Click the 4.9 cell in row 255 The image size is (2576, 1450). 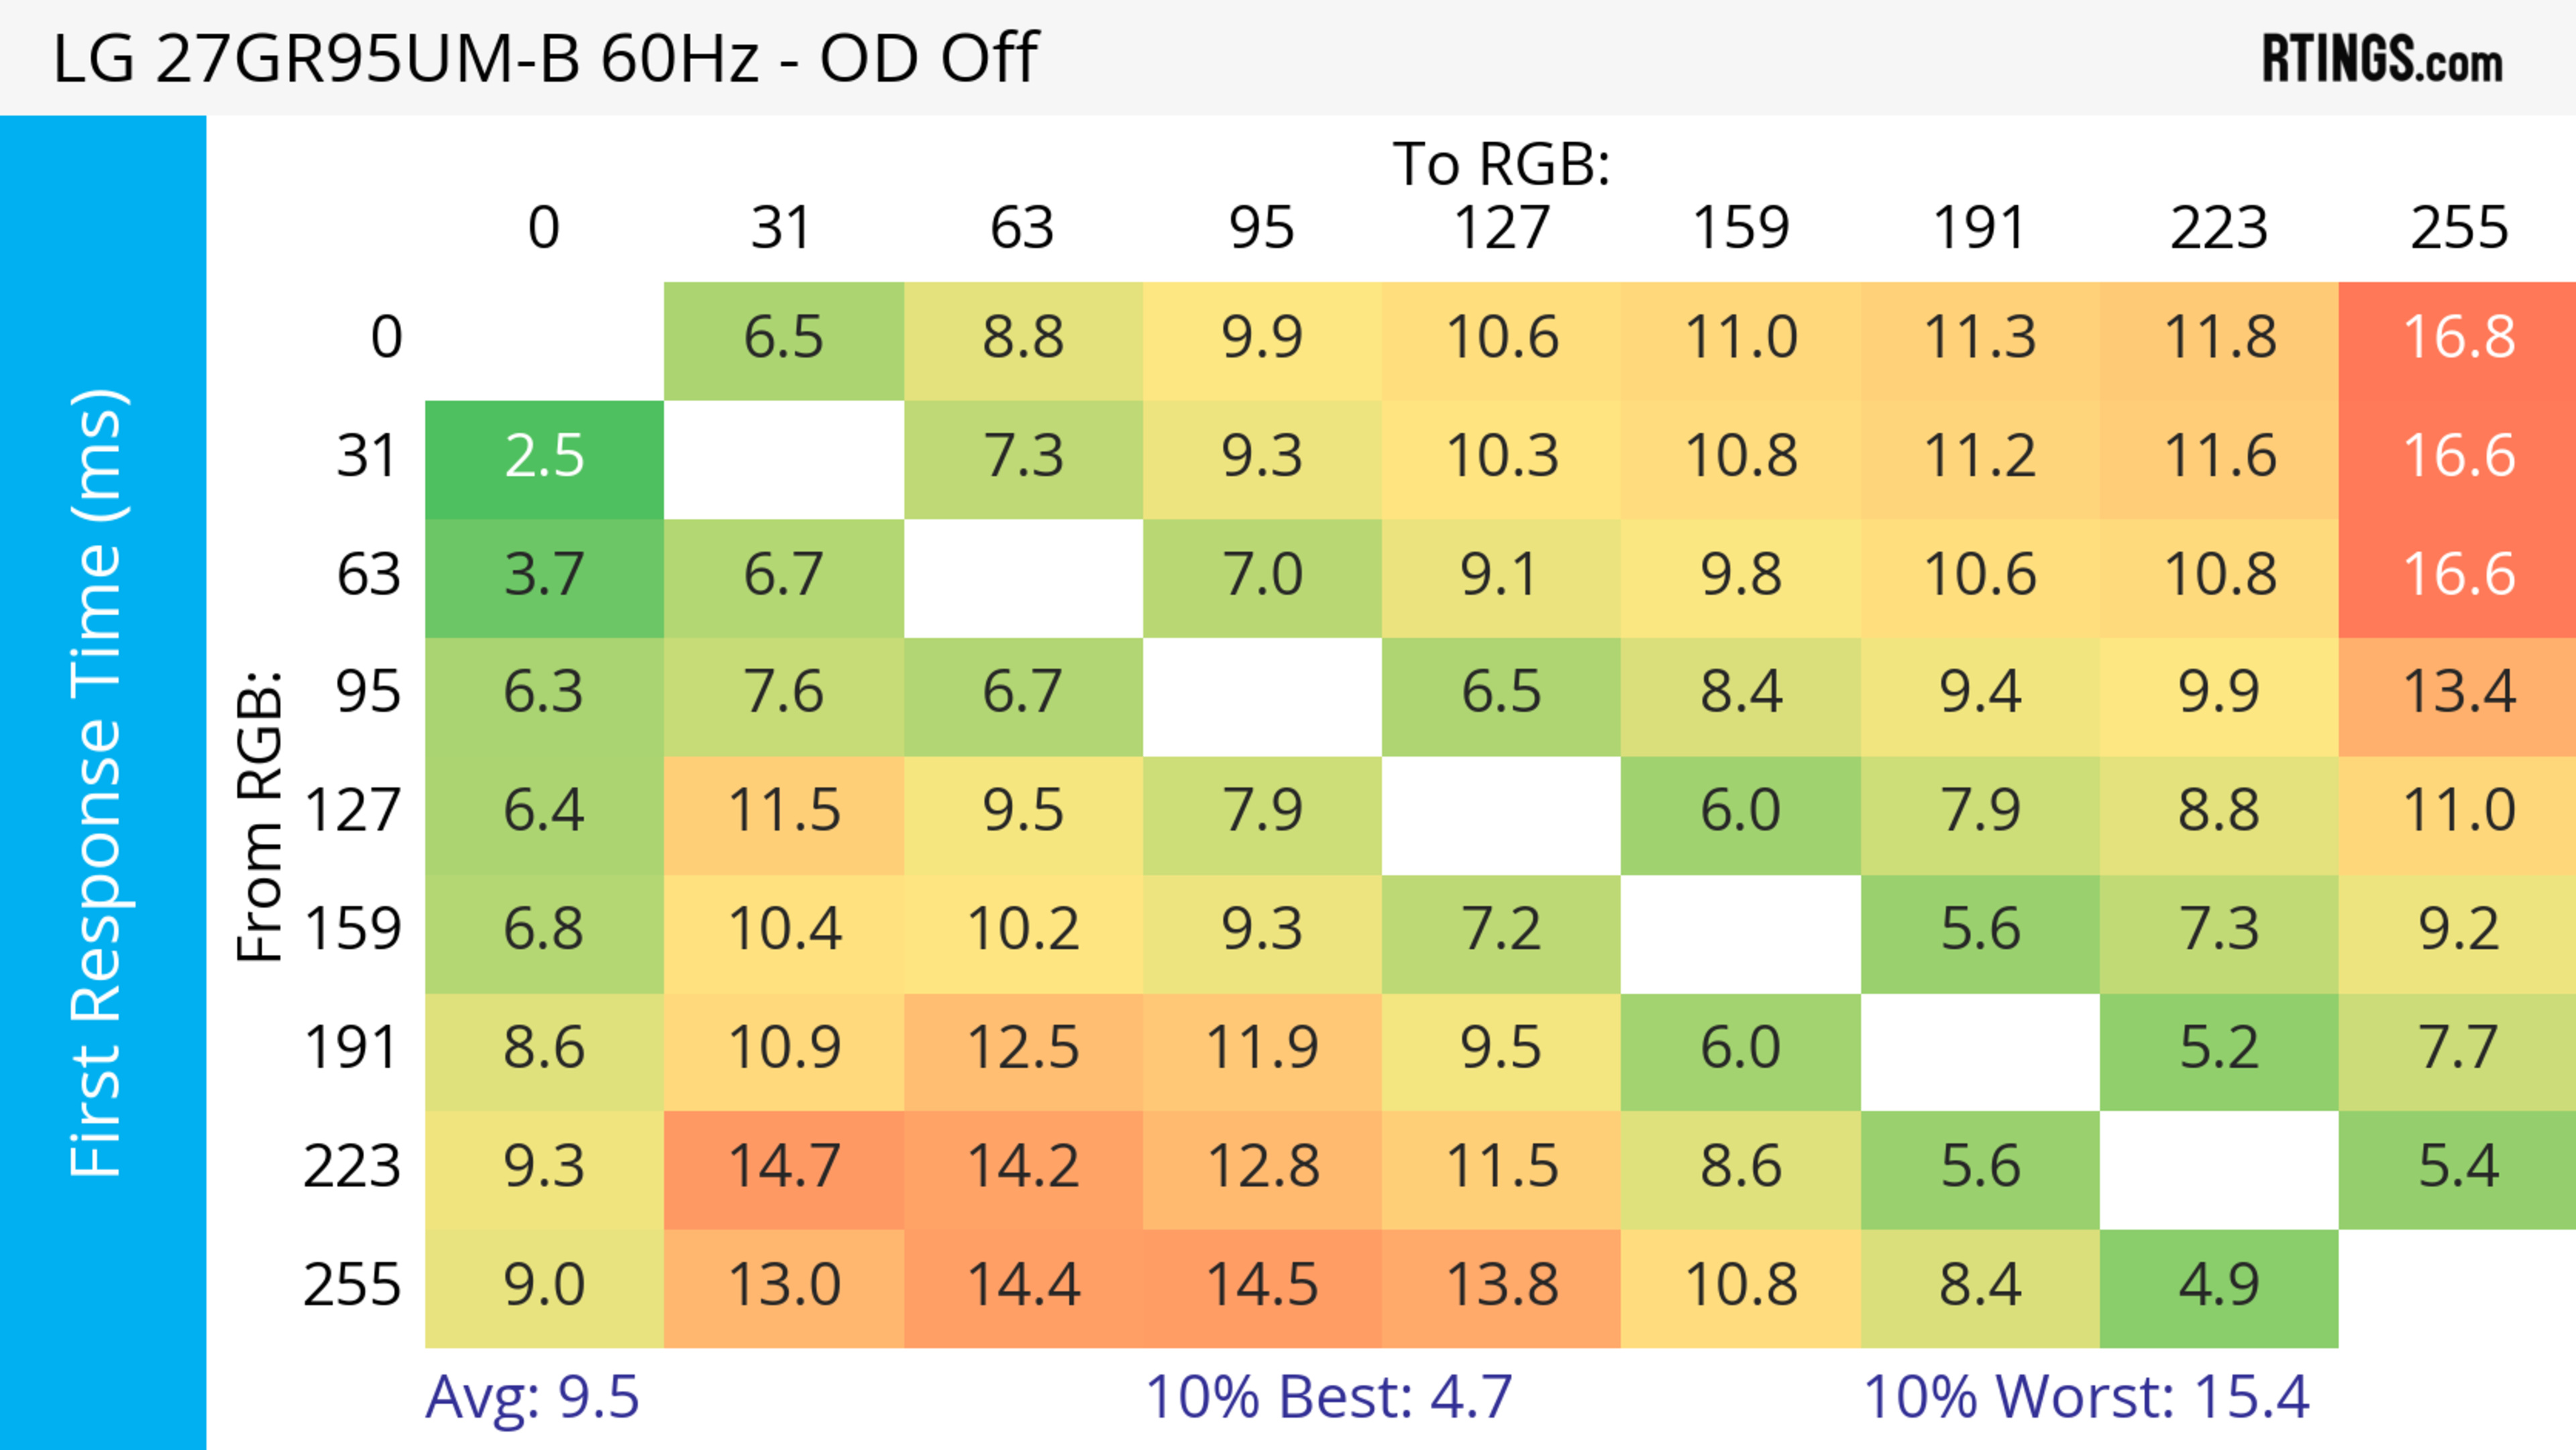[x=2219, y=1288]
